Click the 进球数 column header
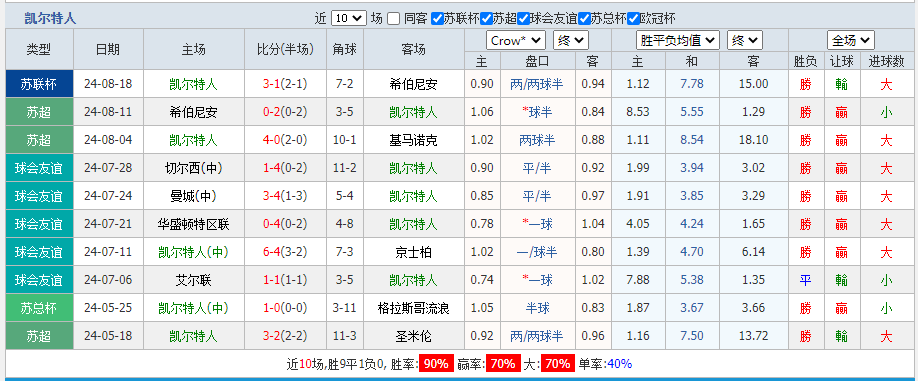This screenshot has width=918, height=381. 886,61
